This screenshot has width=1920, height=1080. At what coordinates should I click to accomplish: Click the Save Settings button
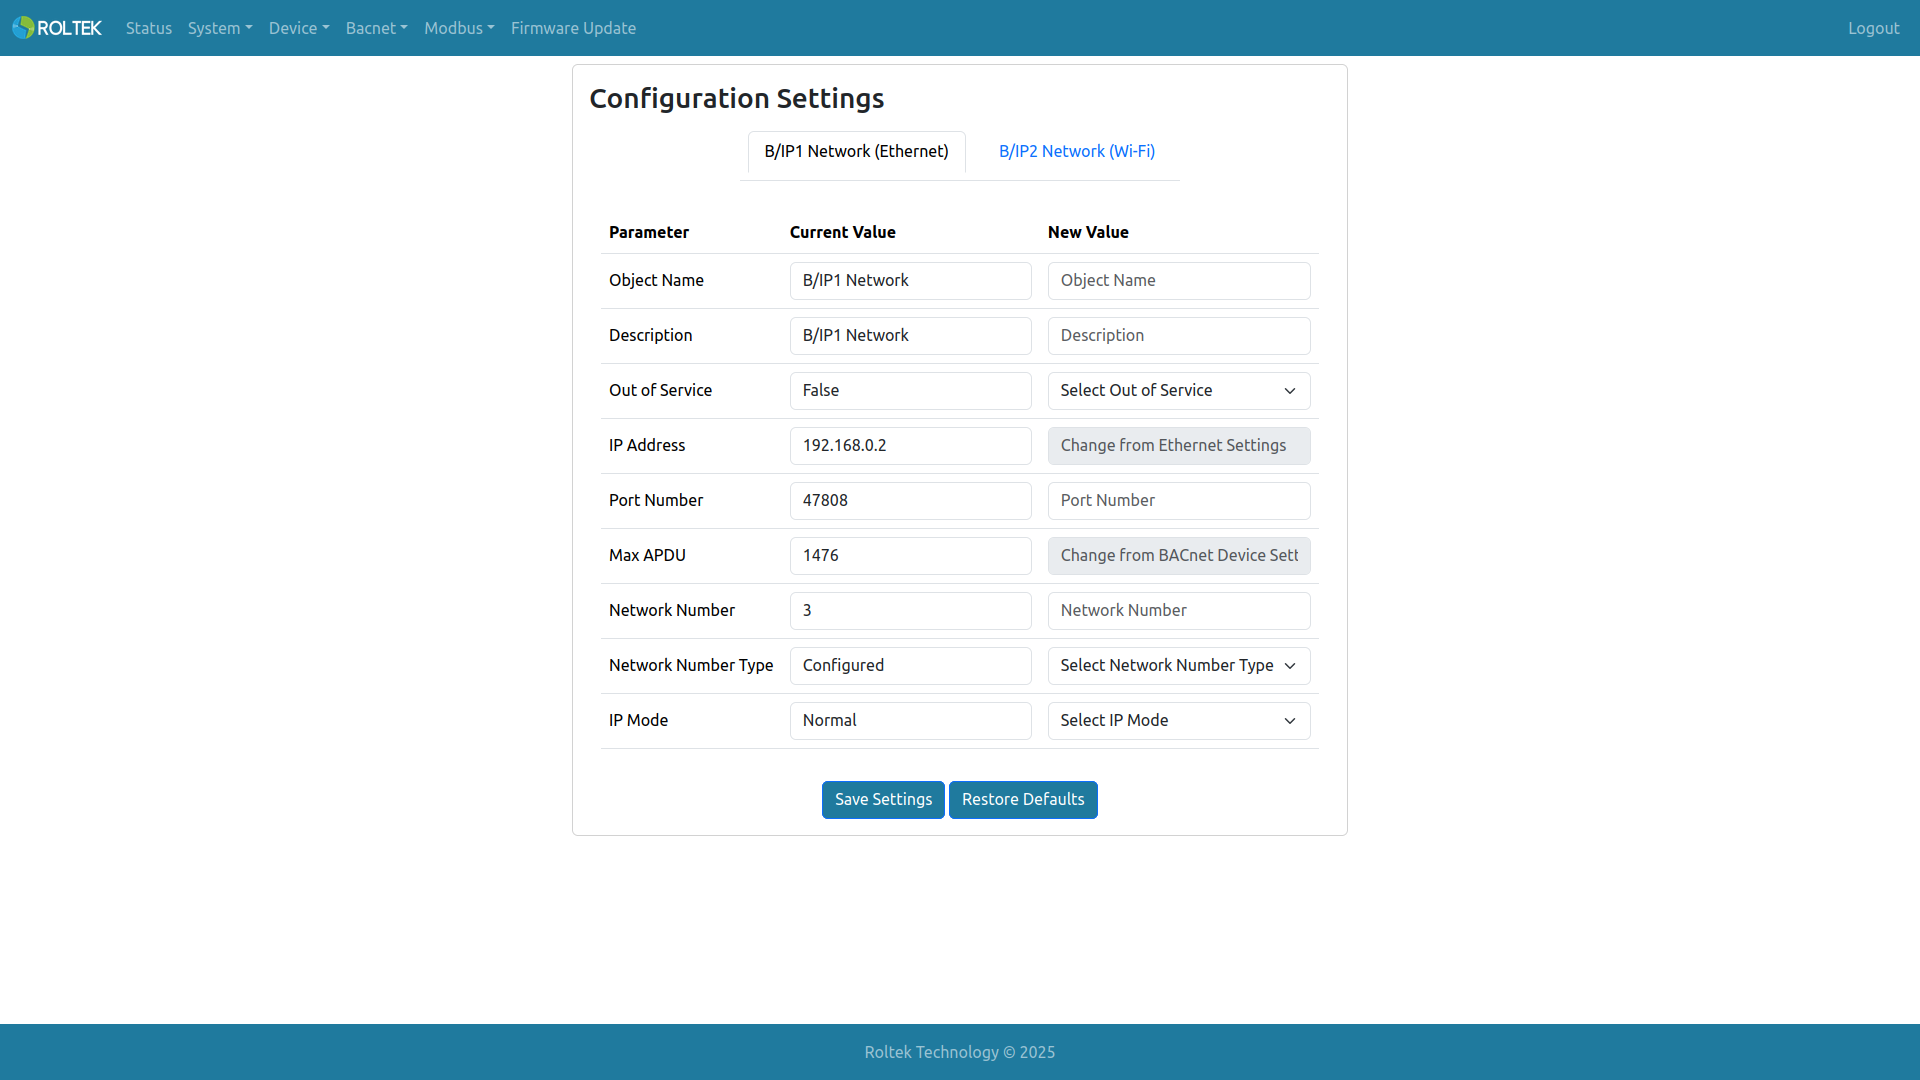(x=883, y=800)
